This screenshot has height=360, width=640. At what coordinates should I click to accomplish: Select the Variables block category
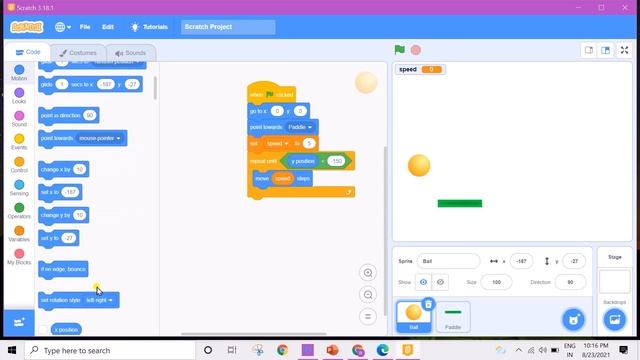click(19, 234)
